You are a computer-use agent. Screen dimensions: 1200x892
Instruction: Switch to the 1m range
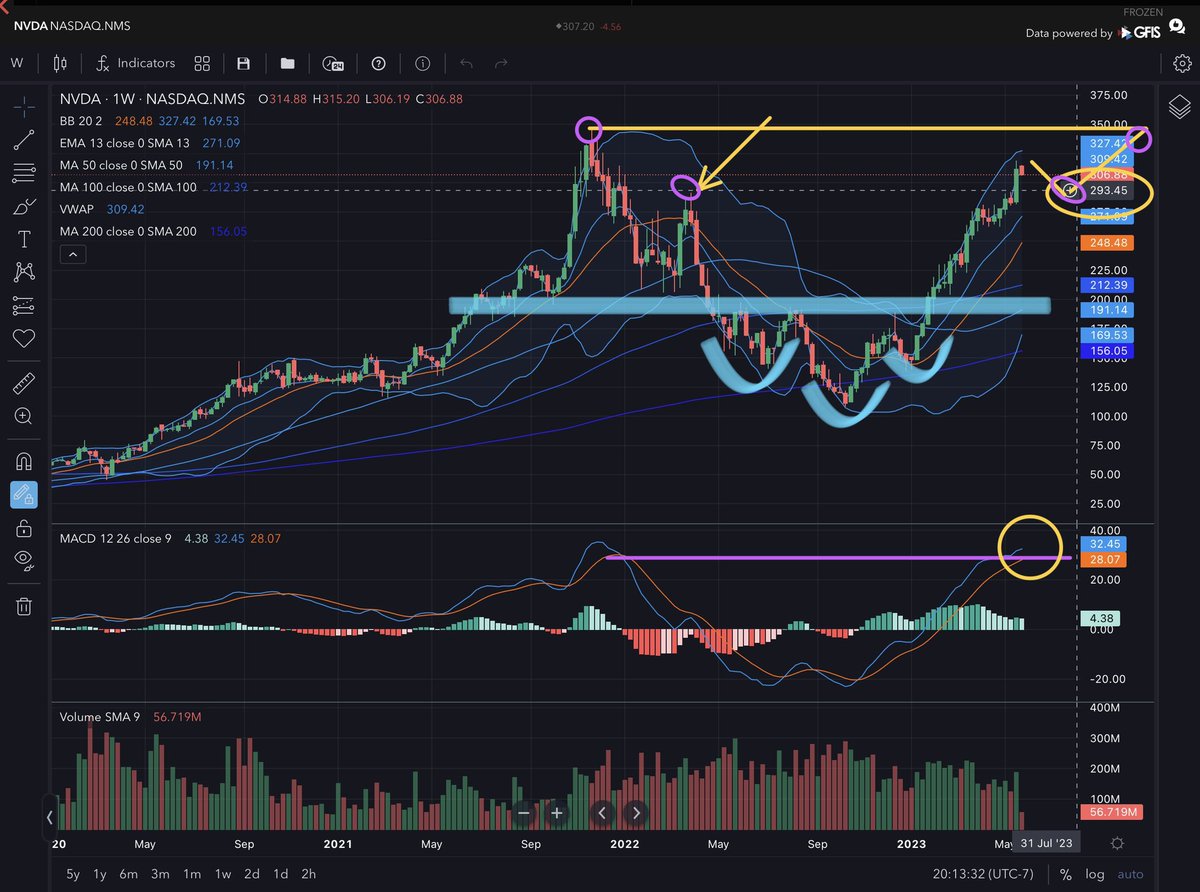[191, 874]
